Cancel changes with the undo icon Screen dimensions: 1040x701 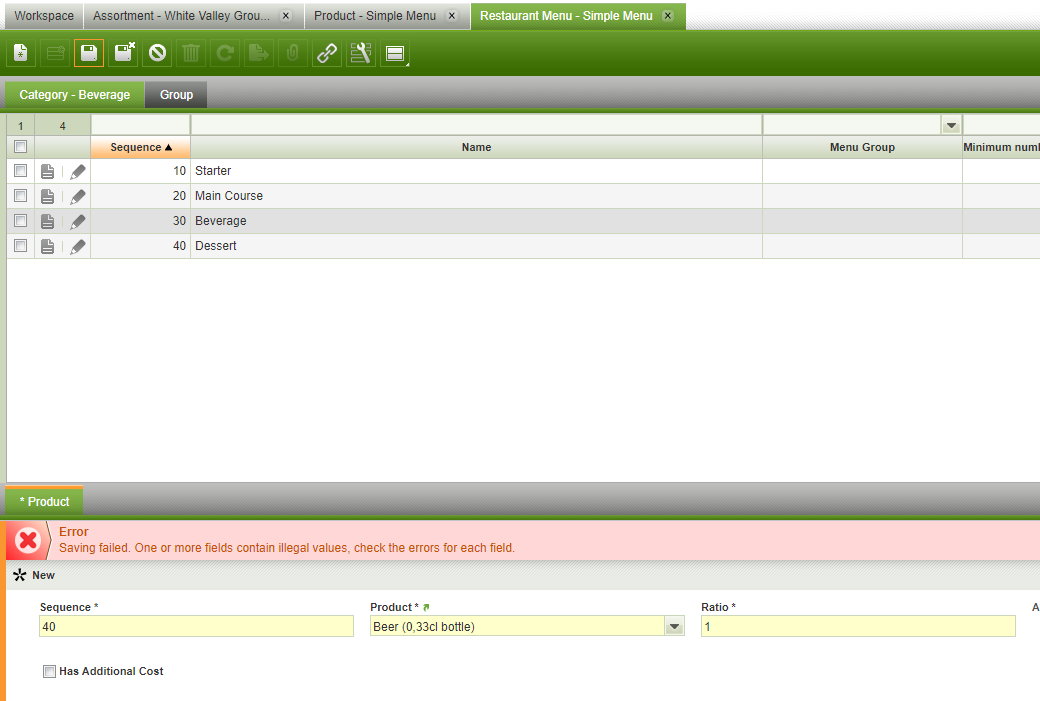(157, 53)
